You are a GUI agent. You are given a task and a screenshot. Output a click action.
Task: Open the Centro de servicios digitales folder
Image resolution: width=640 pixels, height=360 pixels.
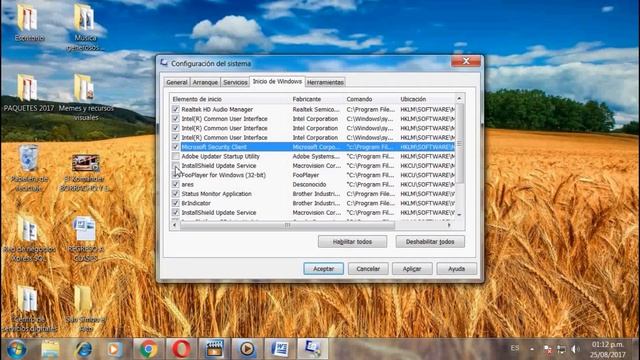(x=29, y=309)
